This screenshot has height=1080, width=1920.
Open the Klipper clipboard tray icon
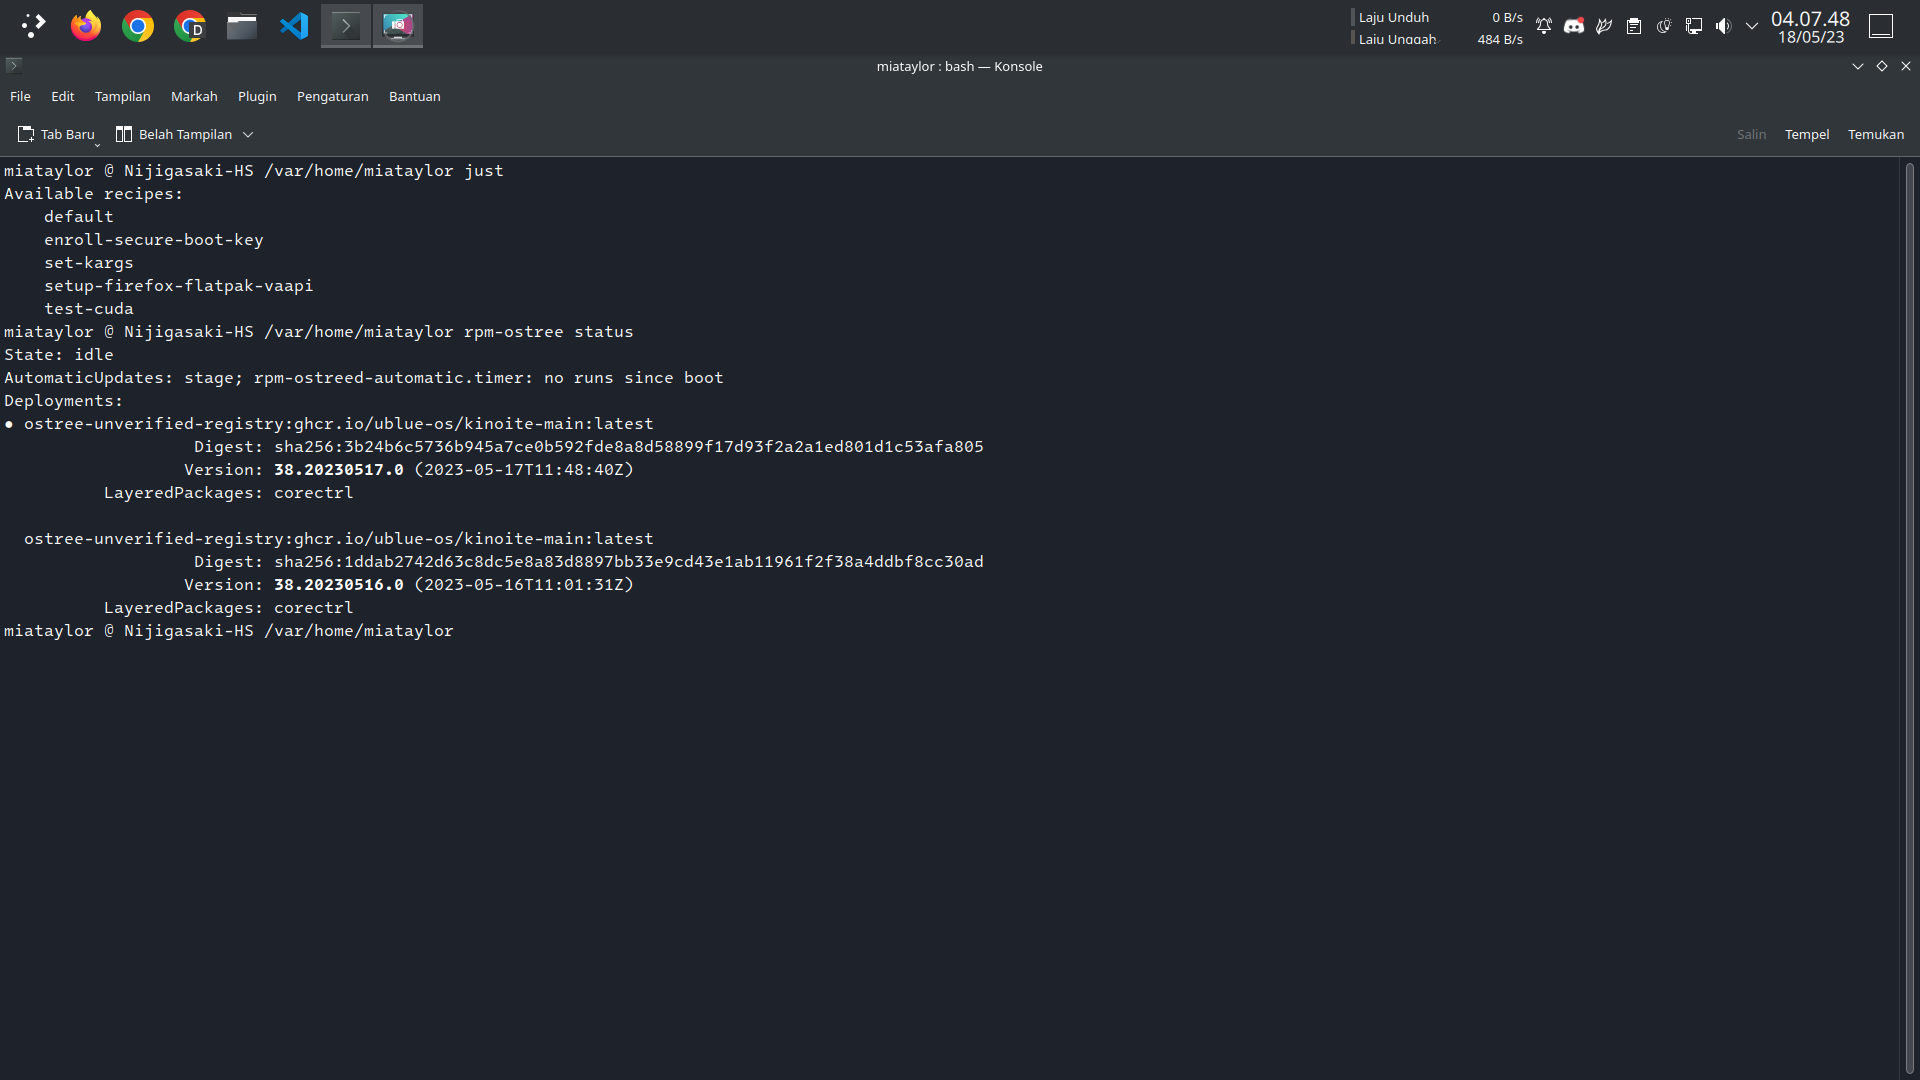tap(1634, 26)
